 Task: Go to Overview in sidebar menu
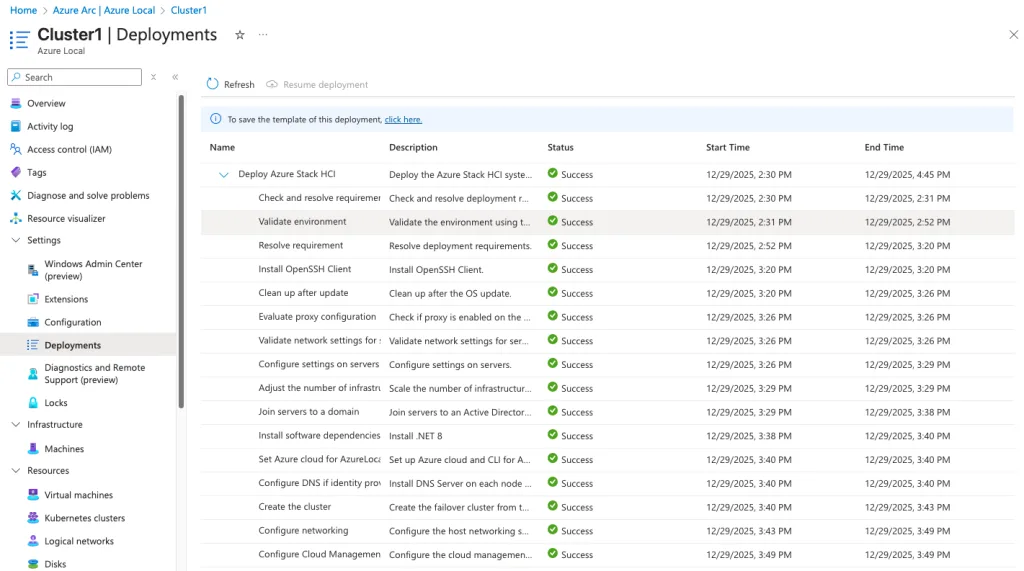[46, 104]
